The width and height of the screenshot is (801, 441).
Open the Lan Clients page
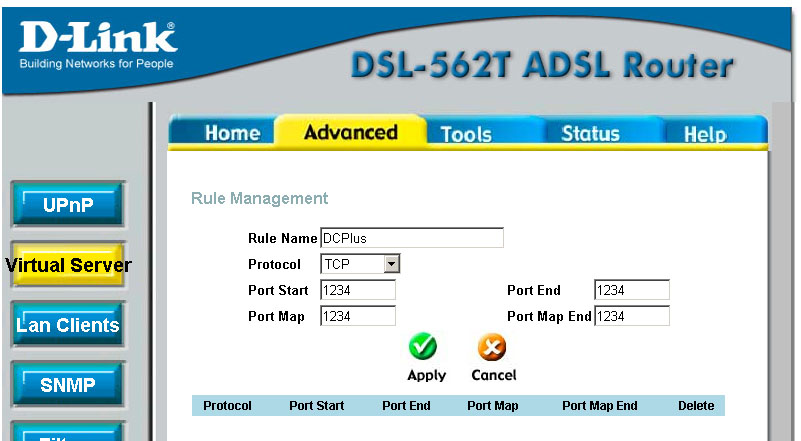pyautogui.click(x=68, y=325)
